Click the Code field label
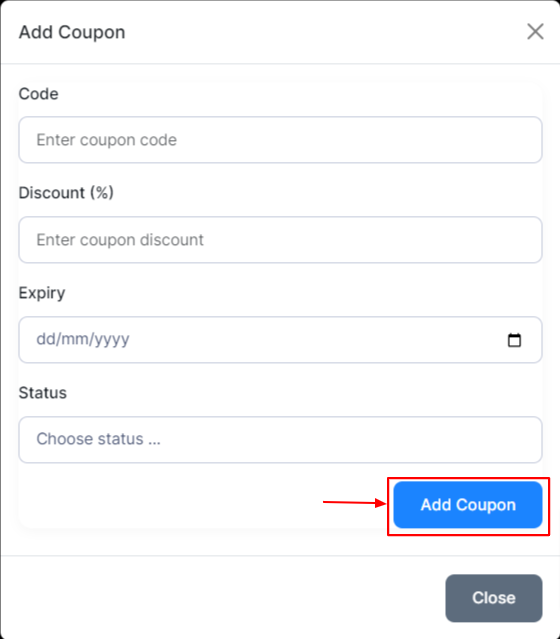Image resolution: width=560 pixels, height=639 pixels. tap(39, 94)
